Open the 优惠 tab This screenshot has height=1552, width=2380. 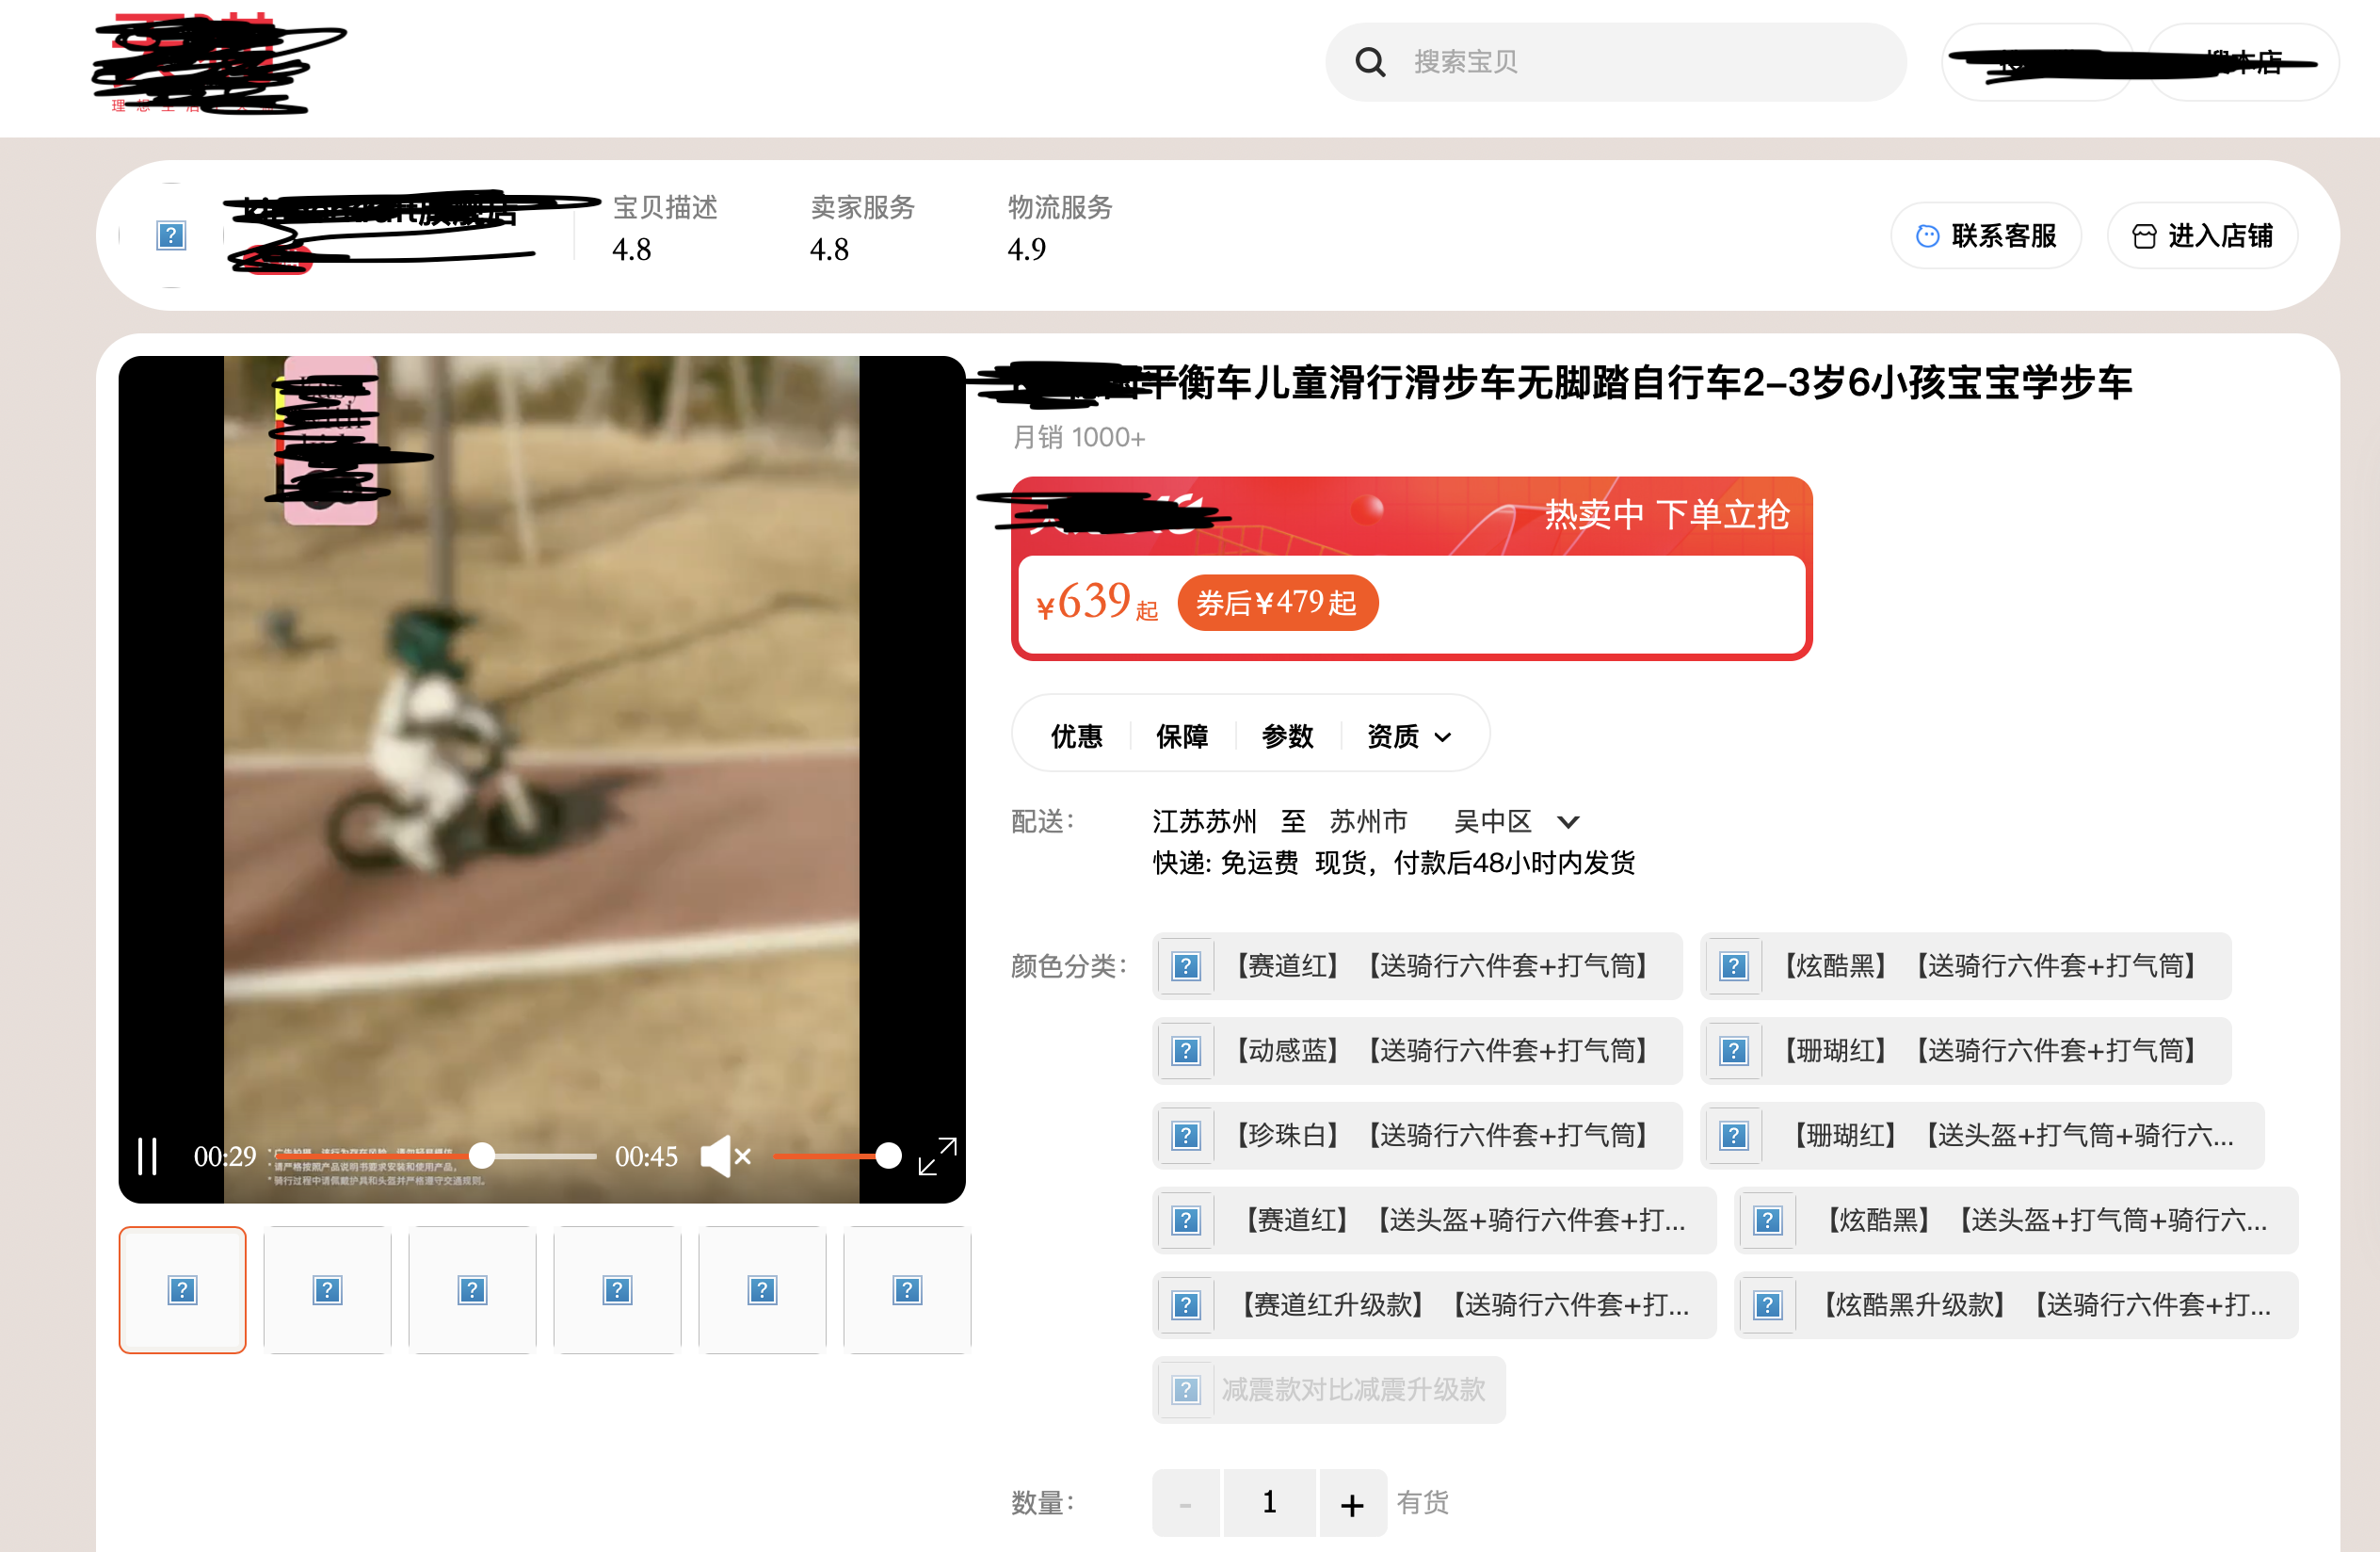click(x=1076, y=737)
